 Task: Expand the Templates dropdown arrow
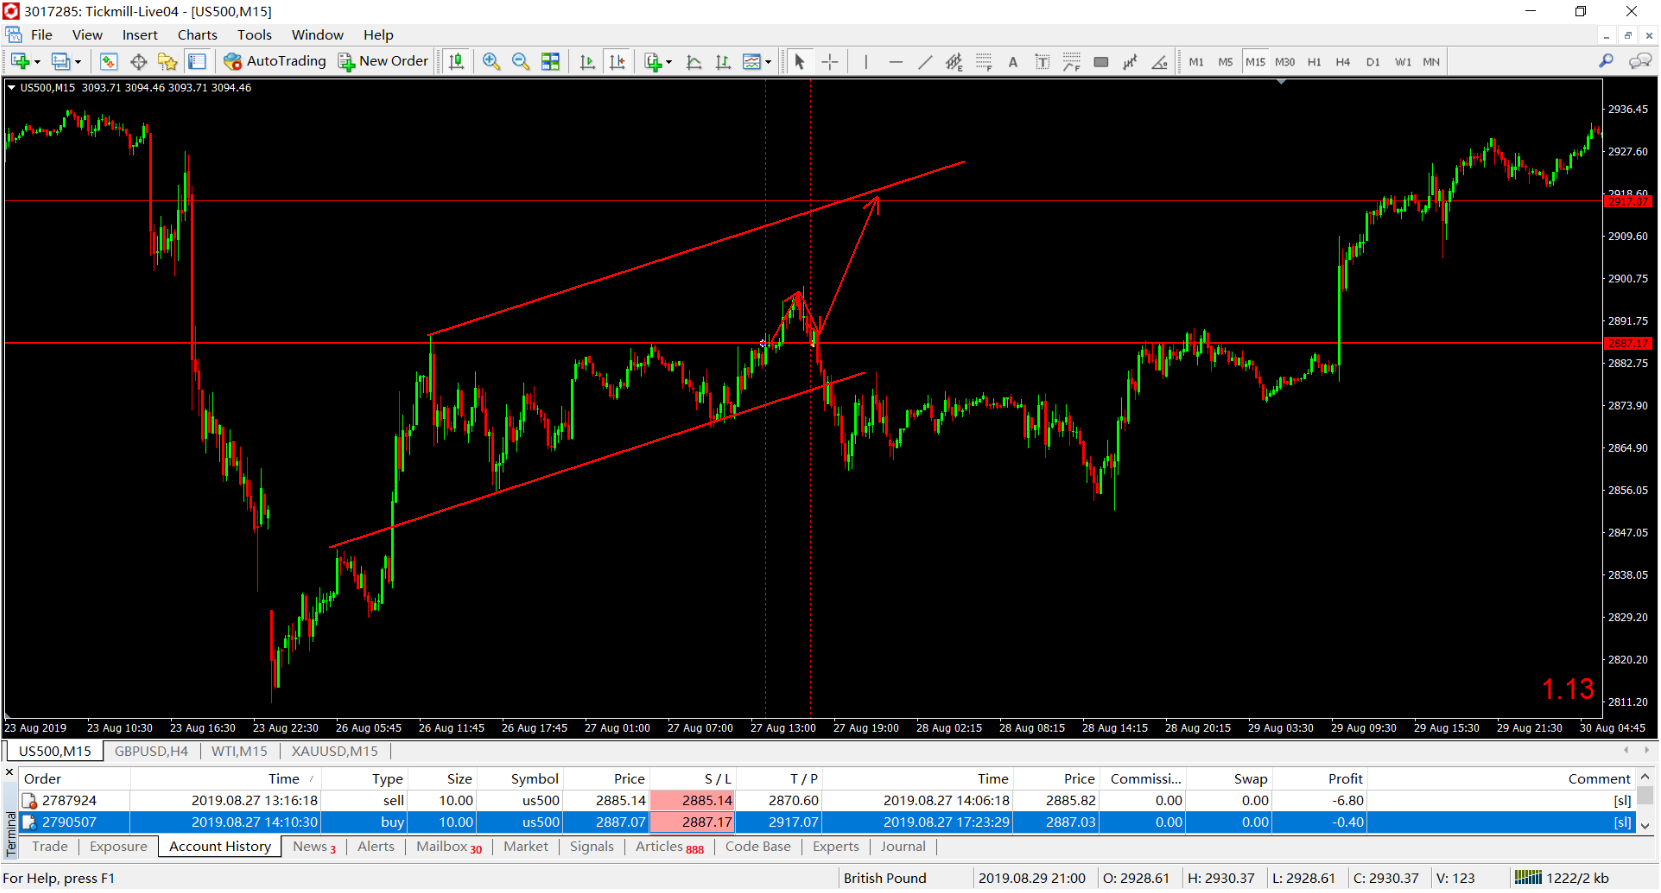point(768,62)
